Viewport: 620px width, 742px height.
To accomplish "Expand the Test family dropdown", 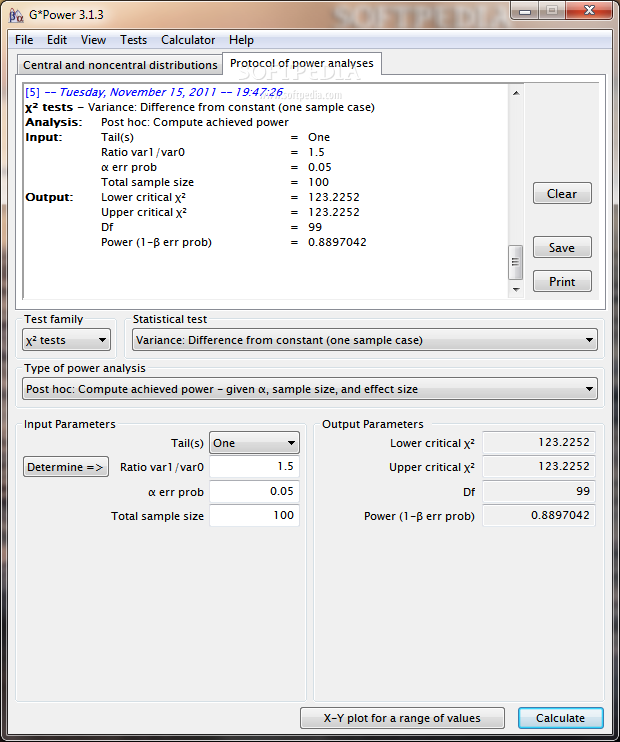I will coord(66,340).
